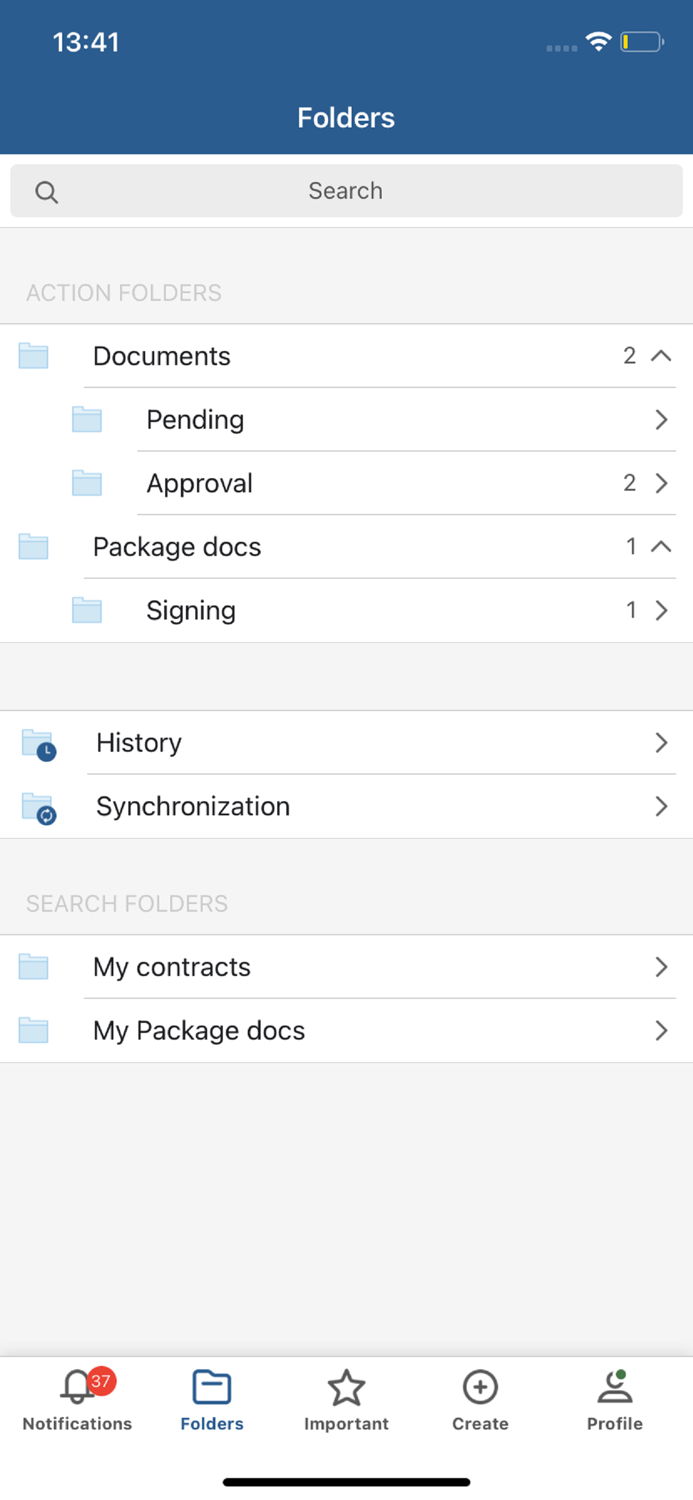Image resolution: width=693 pixels, height=1500 pixels.
Task: Open the Important star tab
Action: pyautogui.click(x=346, y=1388)
